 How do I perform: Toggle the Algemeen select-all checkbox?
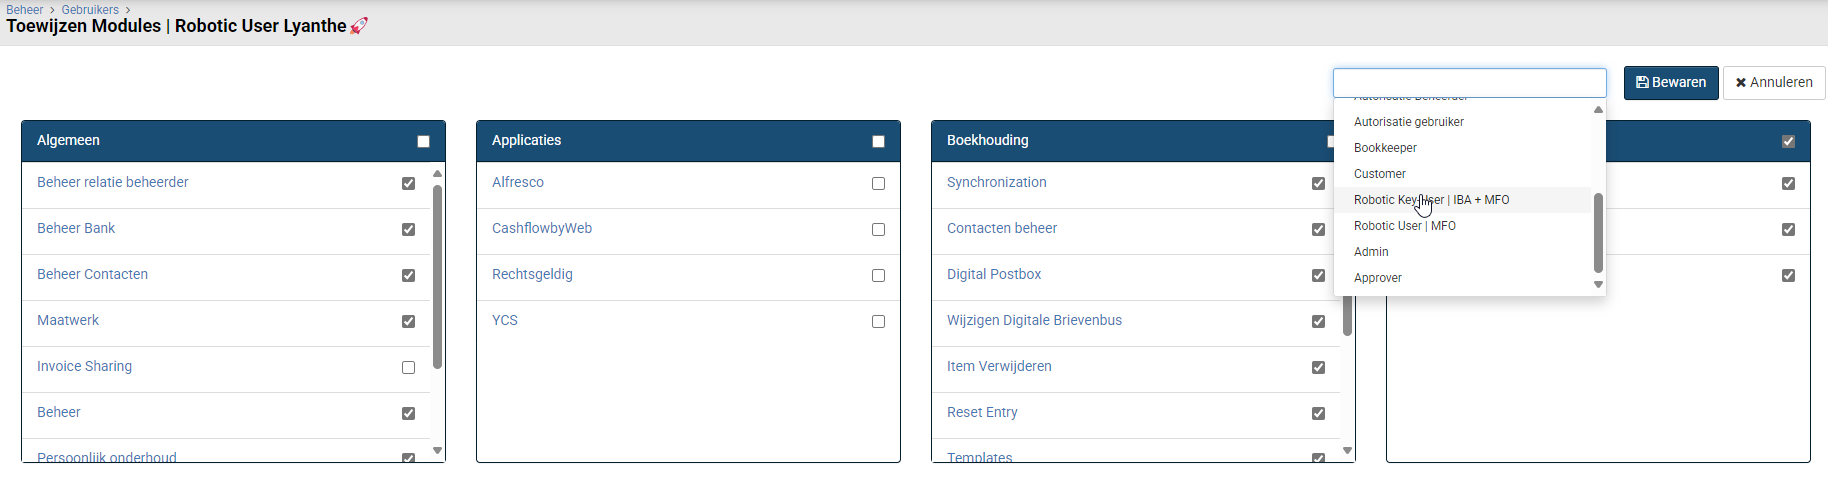pyautogui.click(x=423, y=142)
